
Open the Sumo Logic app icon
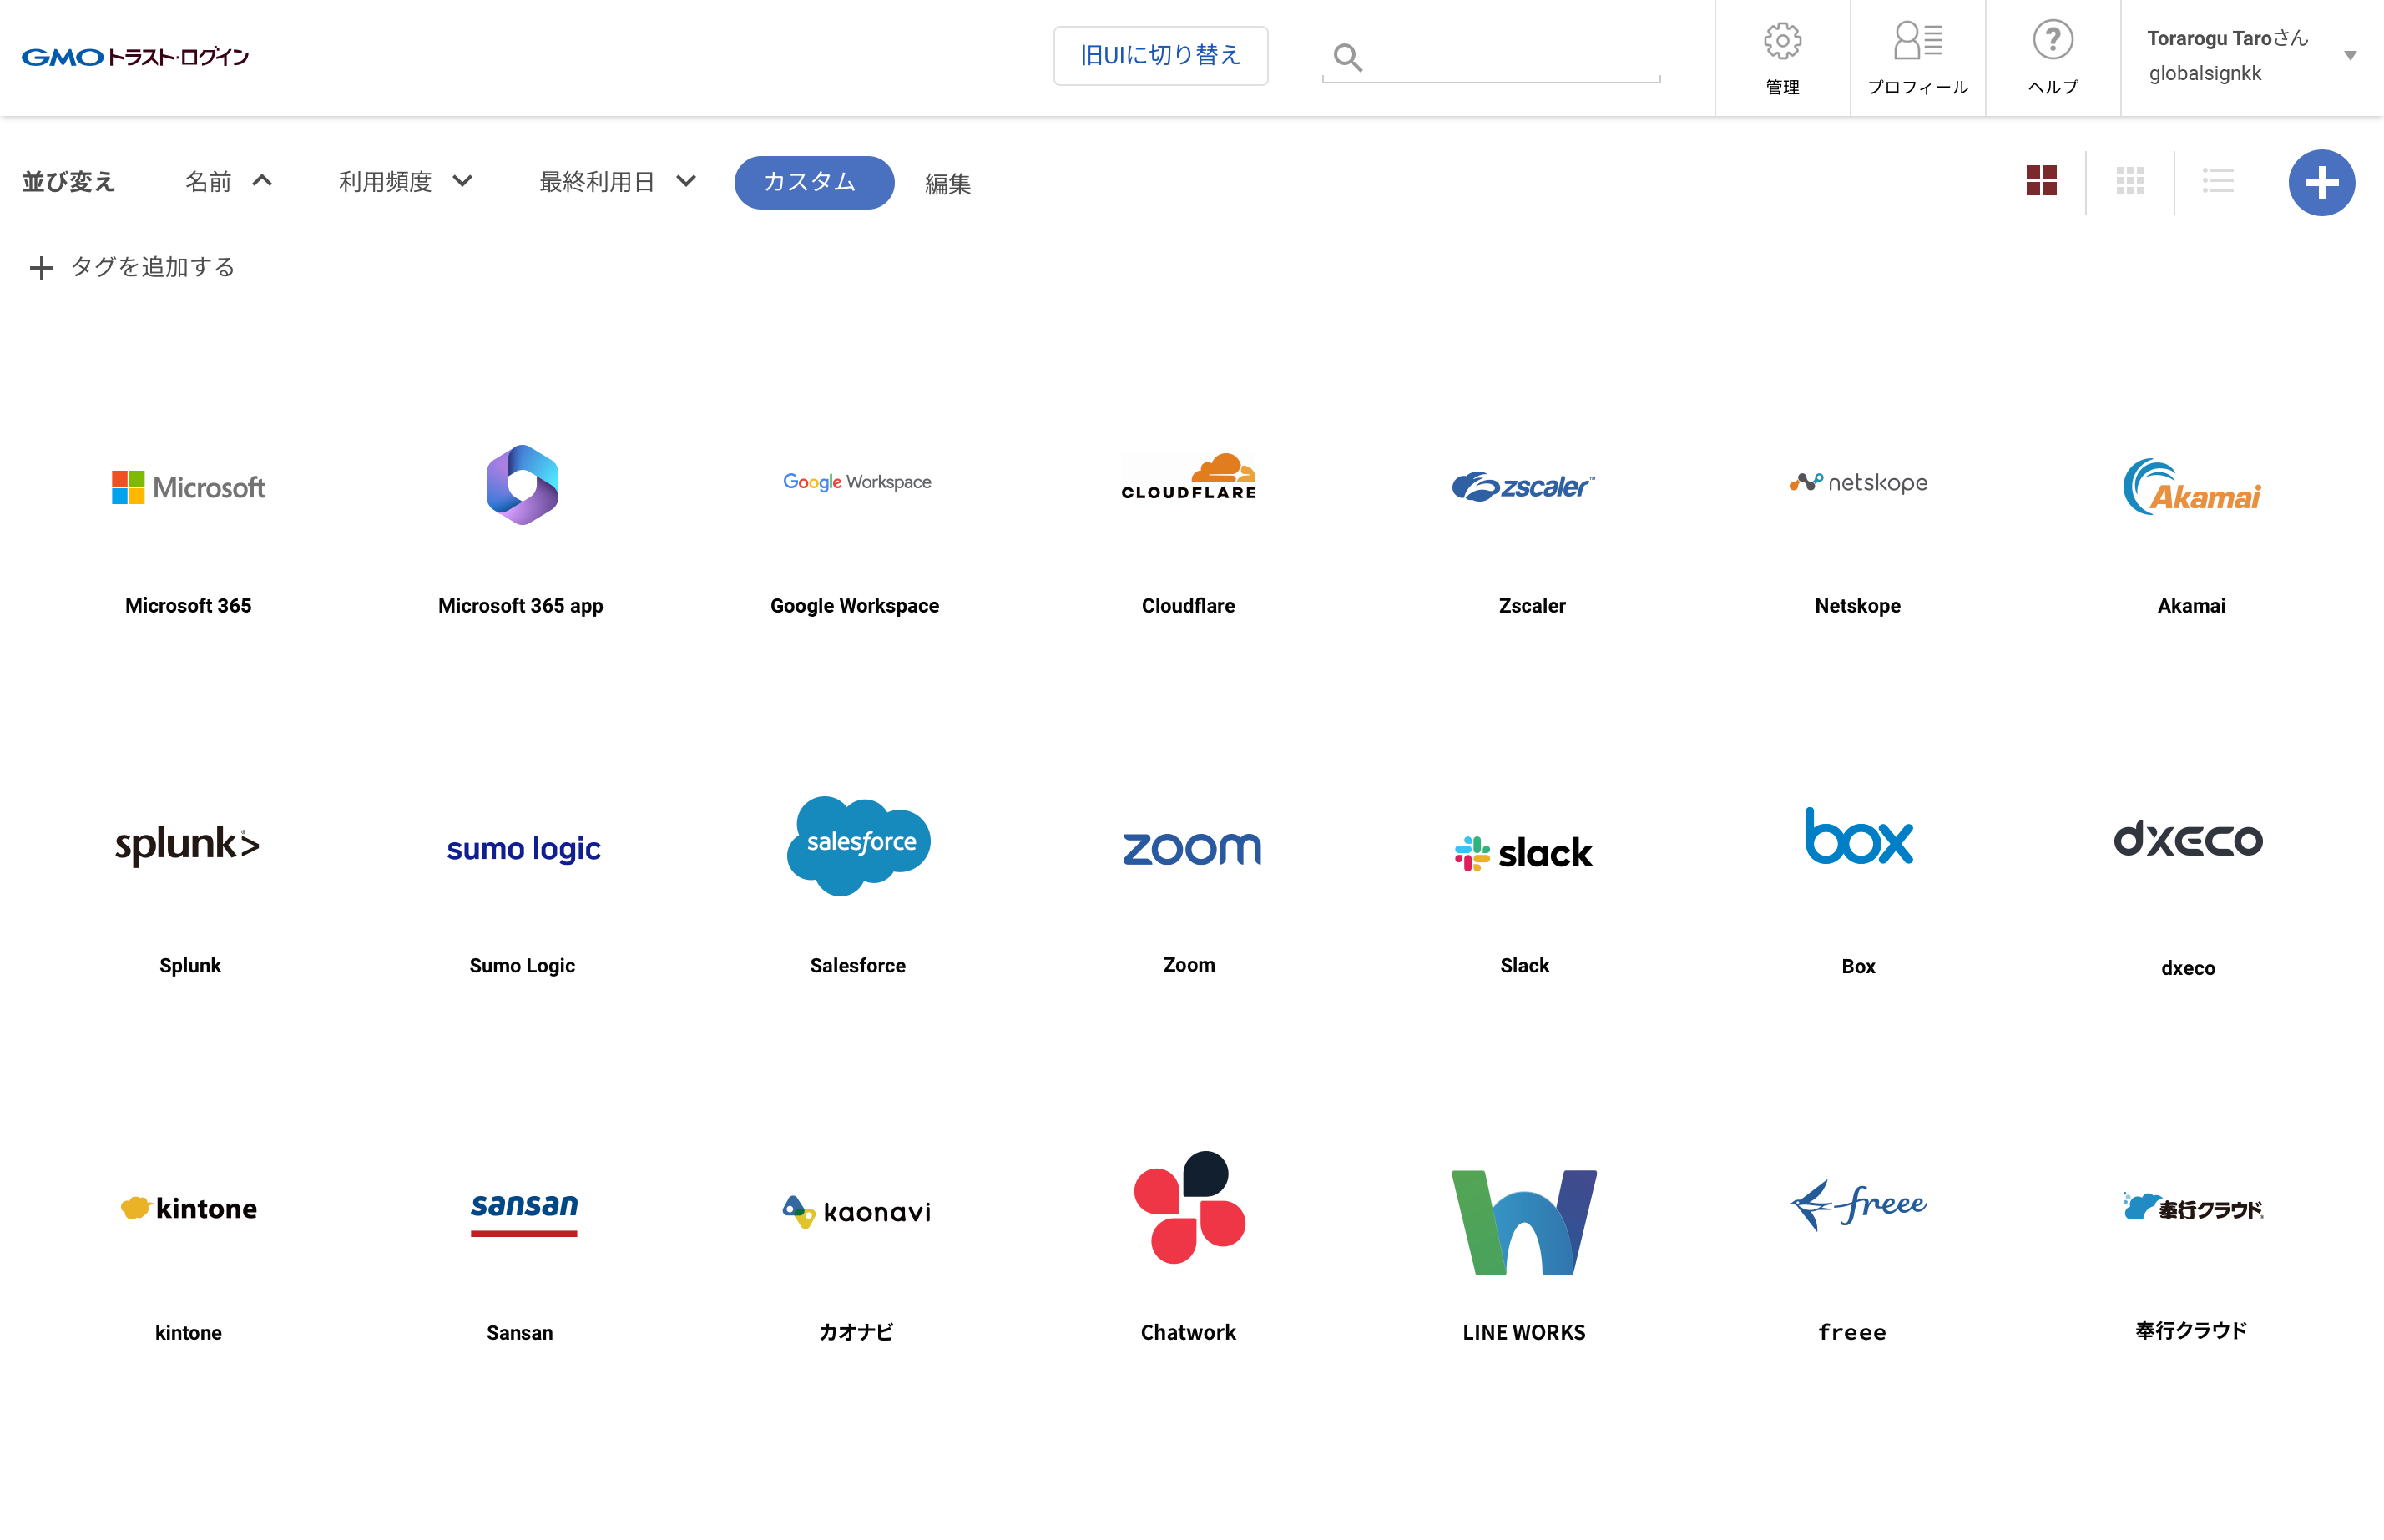523,849
